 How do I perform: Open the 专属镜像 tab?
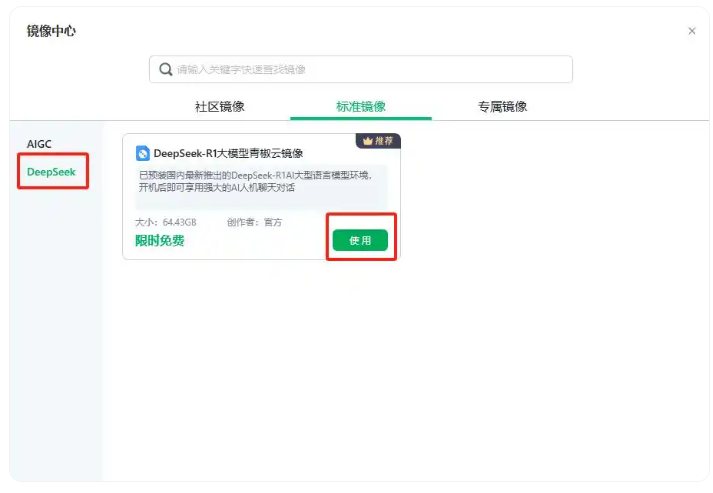(502, 107)
